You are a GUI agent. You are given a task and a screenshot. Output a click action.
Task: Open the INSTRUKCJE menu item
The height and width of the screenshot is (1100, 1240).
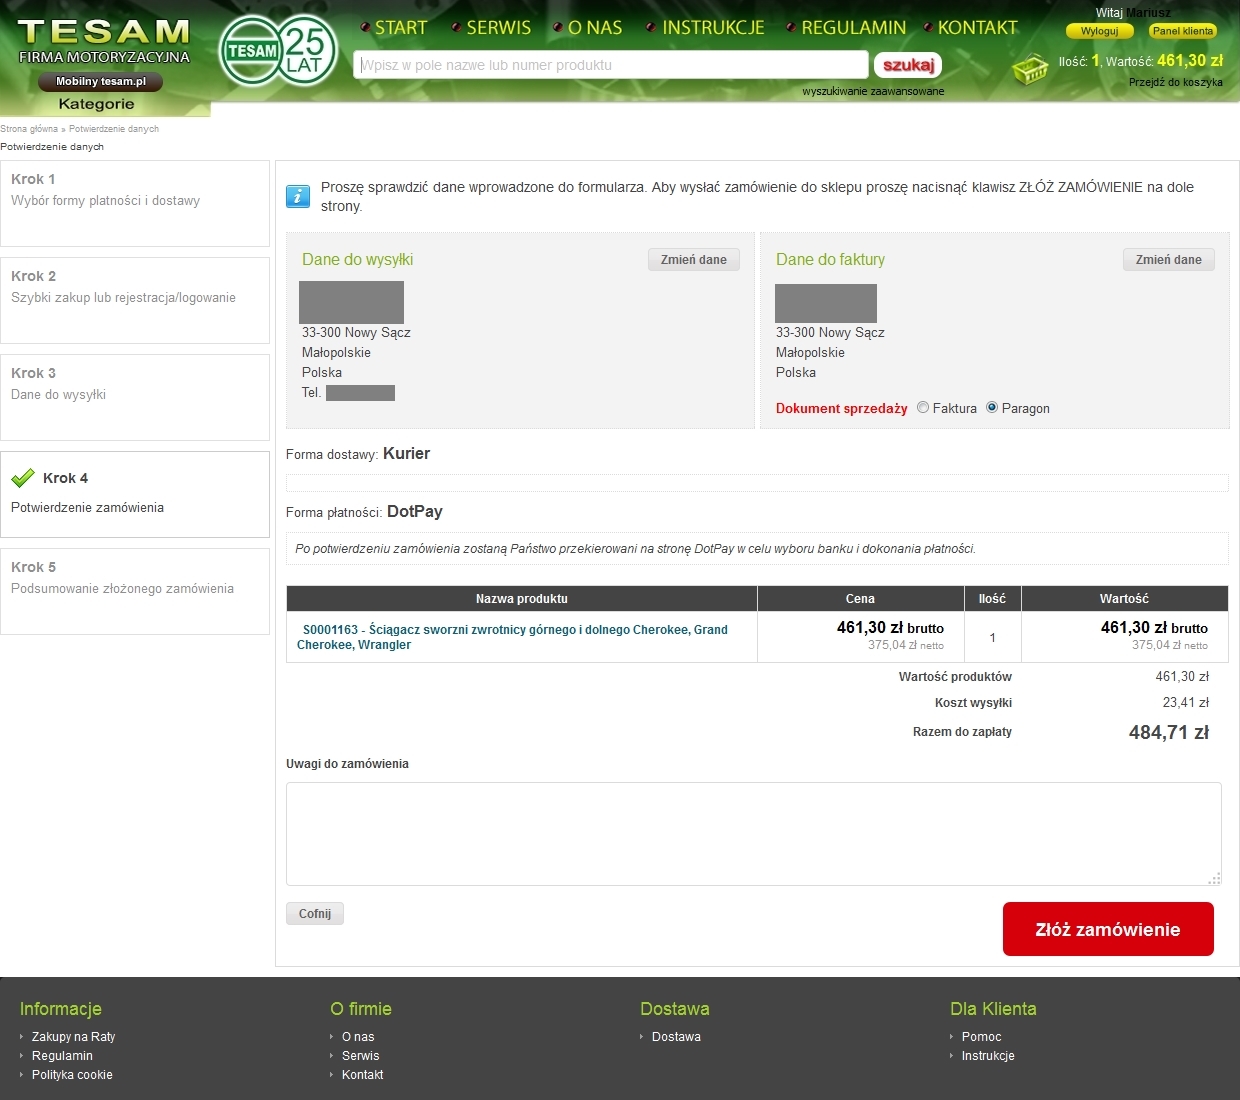[712, 28]
